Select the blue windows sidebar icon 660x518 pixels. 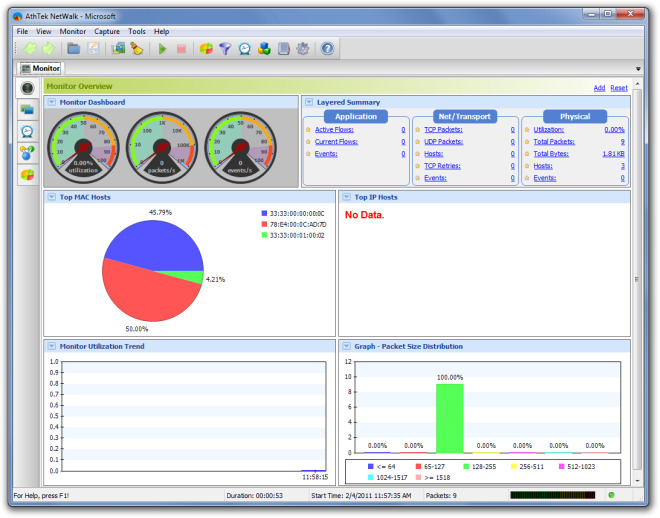[x=28, y=110]
